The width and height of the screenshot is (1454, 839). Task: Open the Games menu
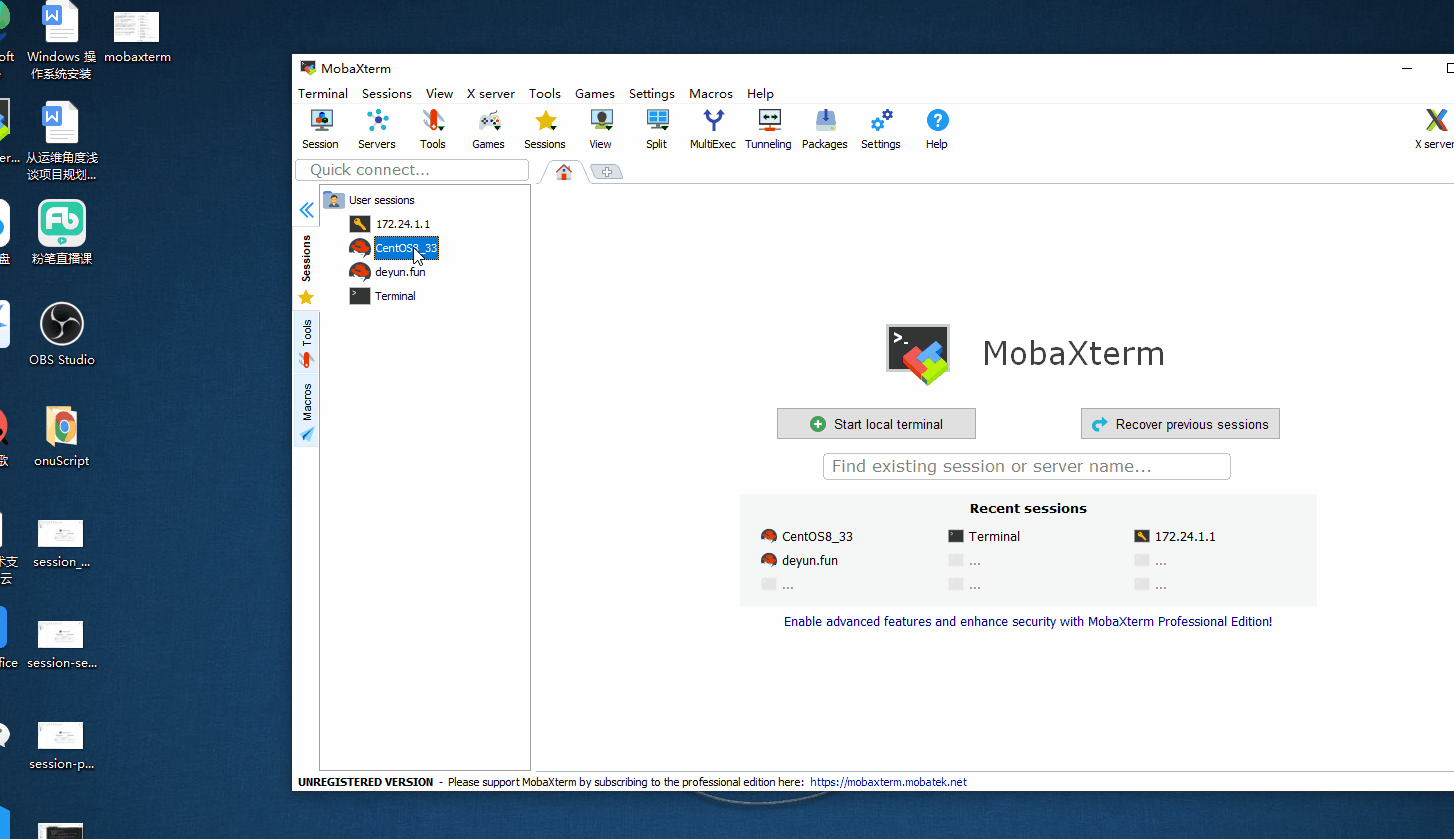595,93
